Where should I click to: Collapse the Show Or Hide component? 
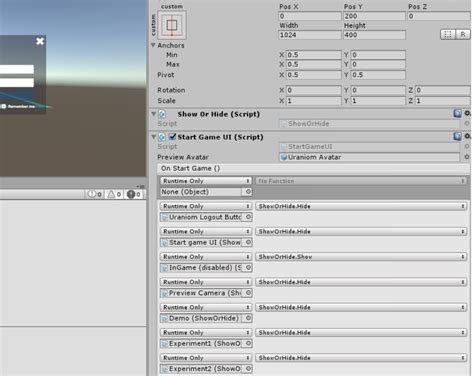[154, 114]
